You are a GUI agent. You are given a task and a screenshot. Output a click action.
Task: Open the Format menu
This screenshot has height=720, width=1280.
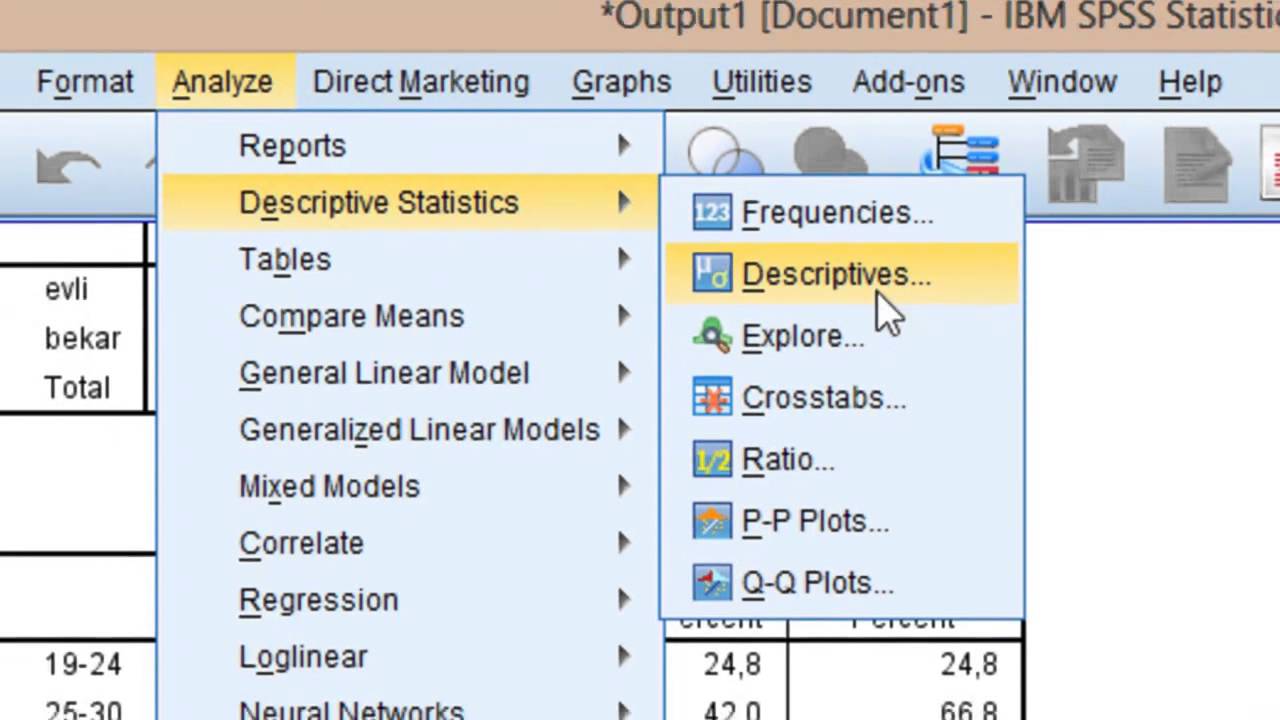(x=85, y=82)
